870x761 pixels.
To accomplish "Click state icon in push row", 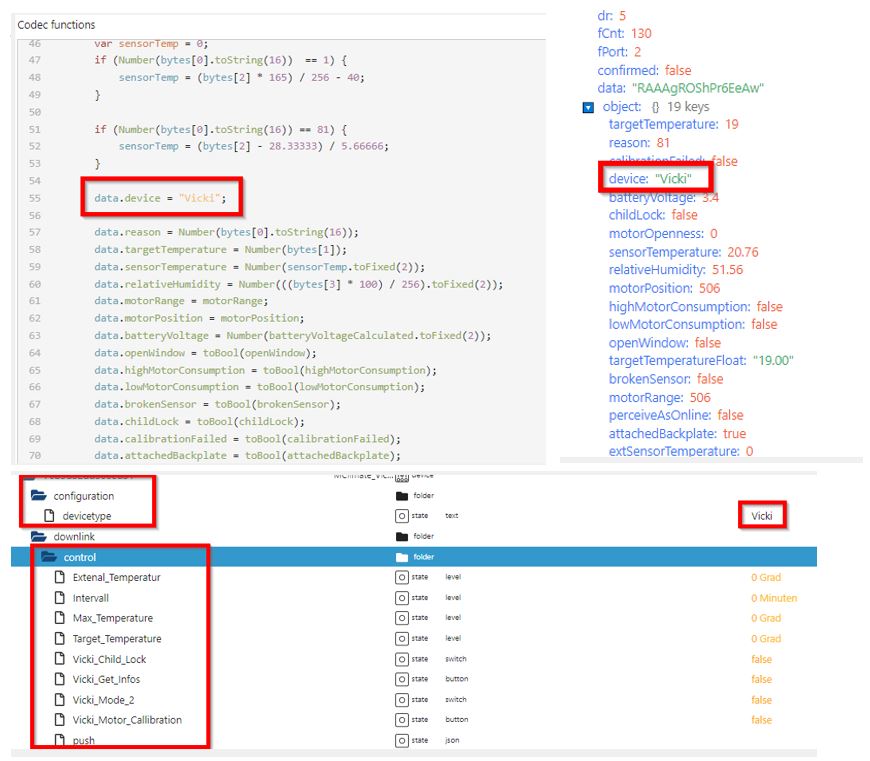I will (402, 740).
